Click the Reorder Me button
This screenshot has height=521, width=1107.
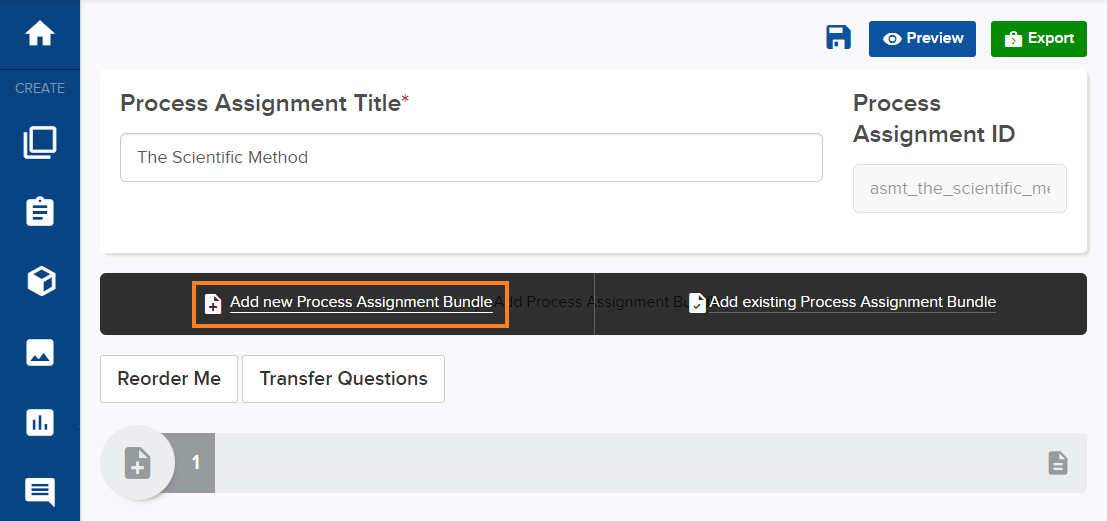(x=169, y=379)
